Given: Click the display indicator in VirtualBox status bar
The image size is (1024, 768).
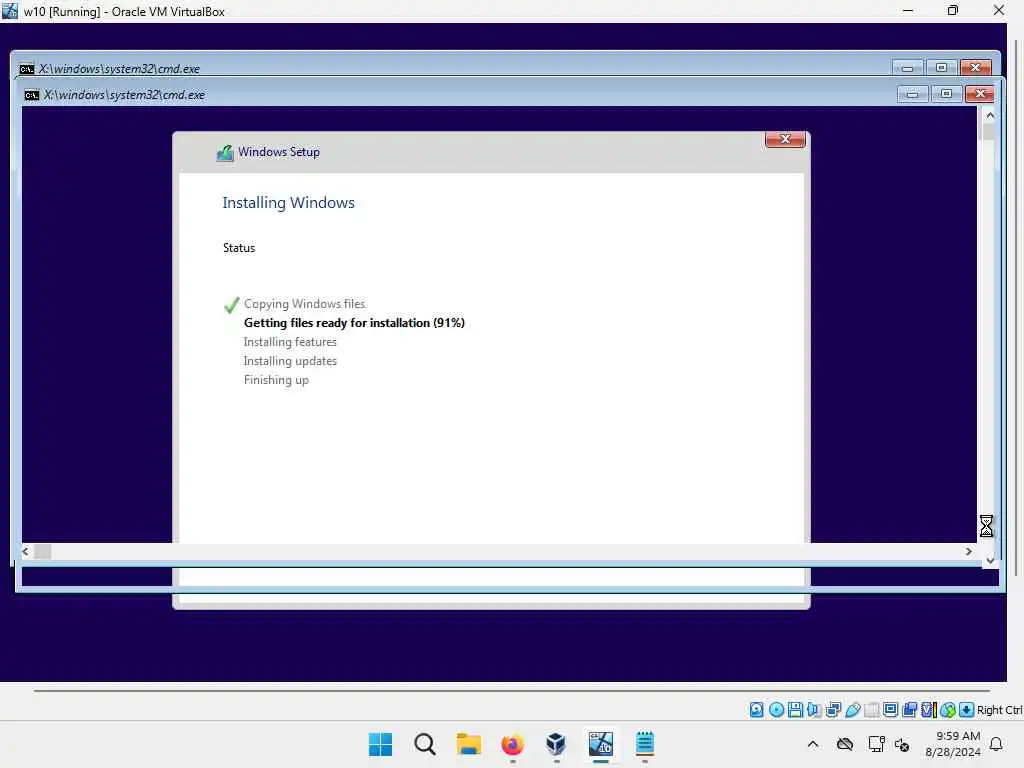Looking at the screenshot, I should (890, 710).
